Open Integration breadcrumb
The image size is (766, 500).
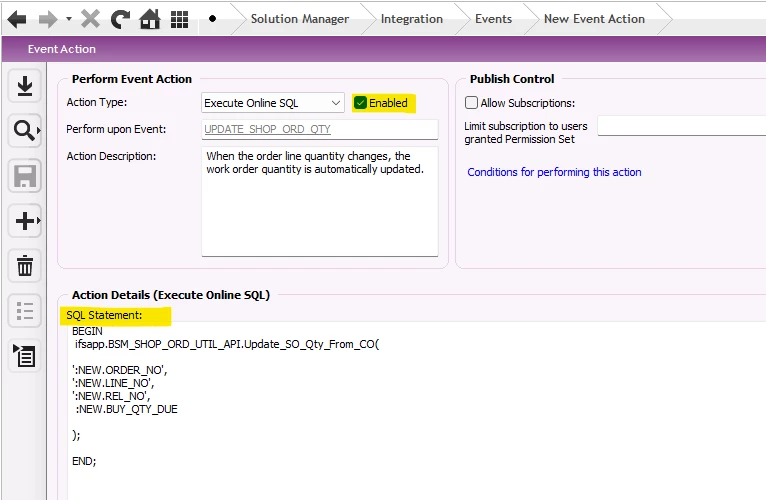coord(411,19)
